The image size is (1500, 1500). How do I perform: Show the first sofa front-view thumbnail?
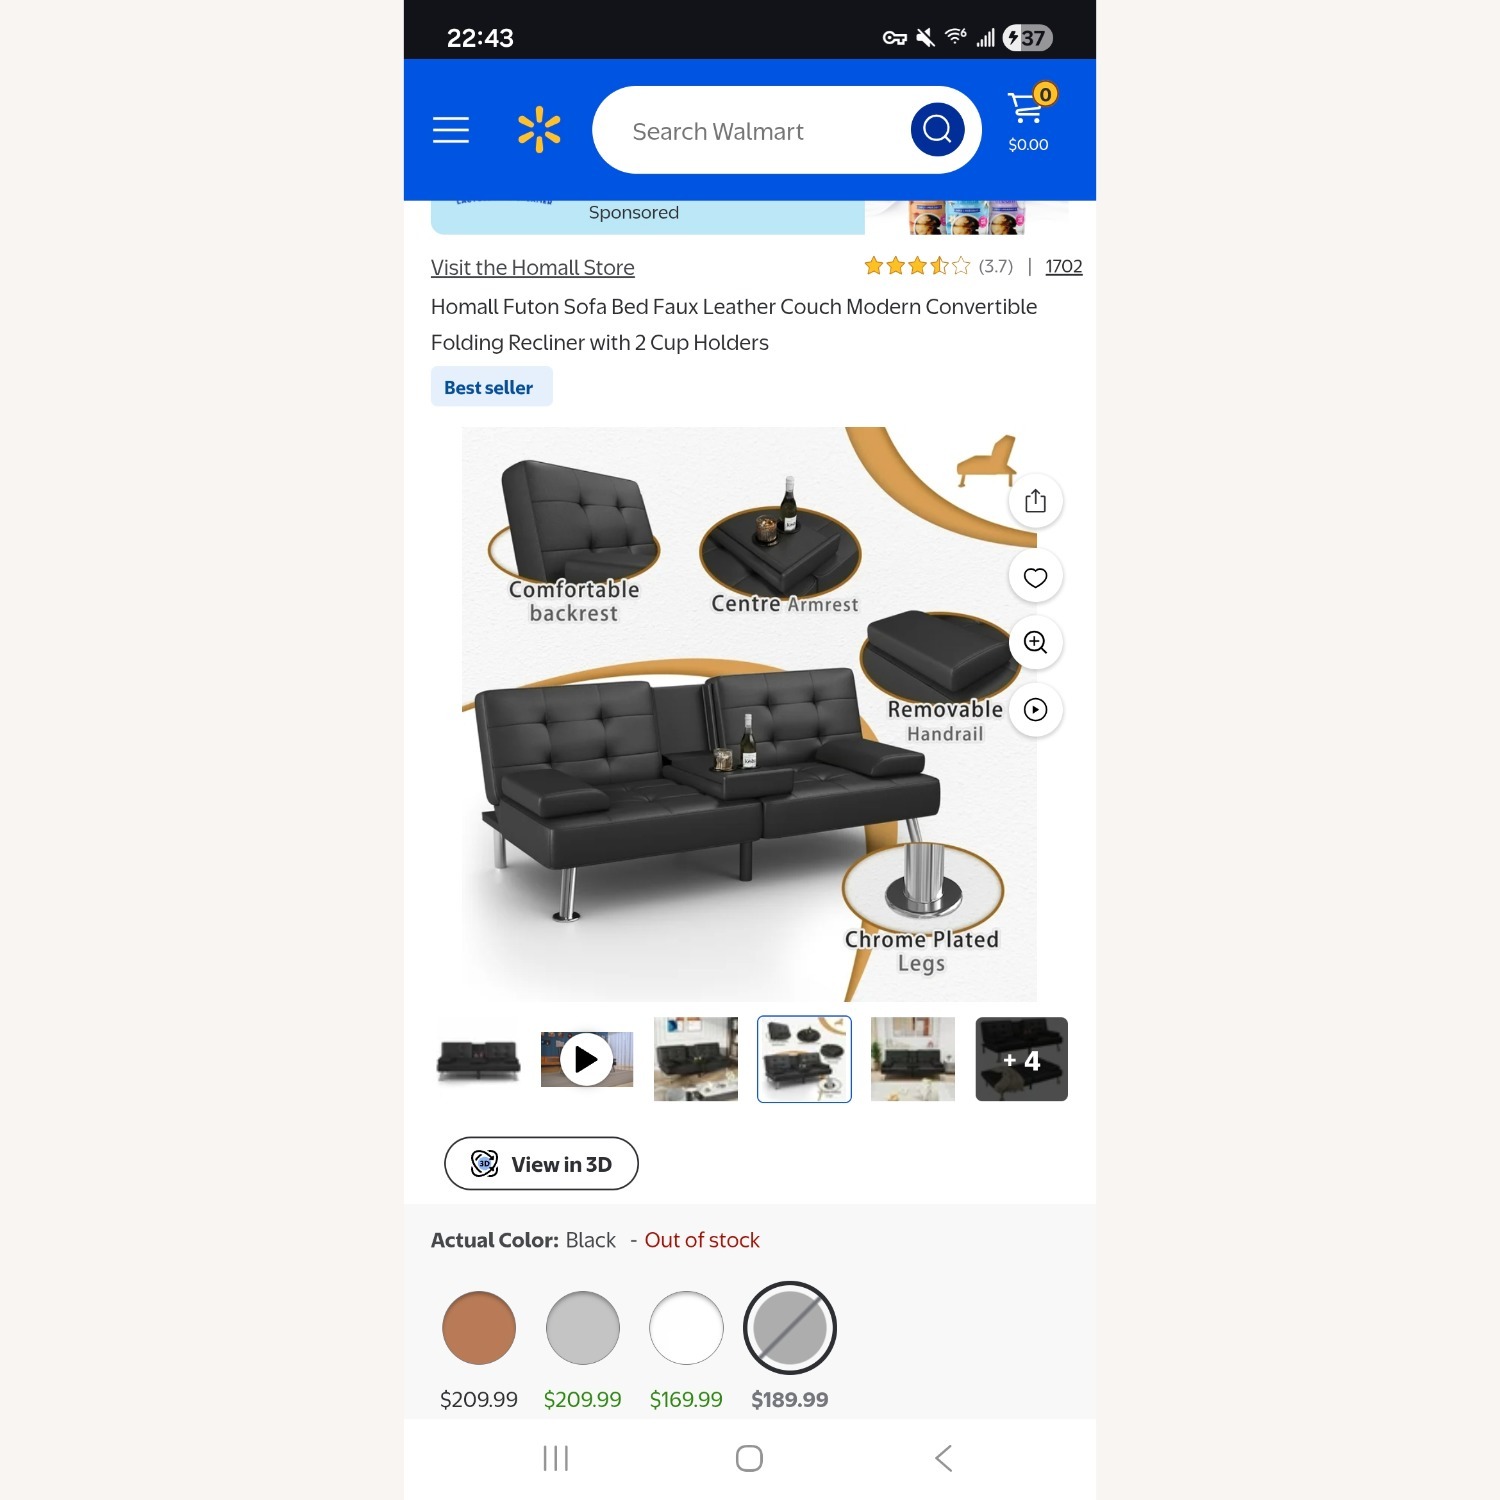(x=479, y=1060)
